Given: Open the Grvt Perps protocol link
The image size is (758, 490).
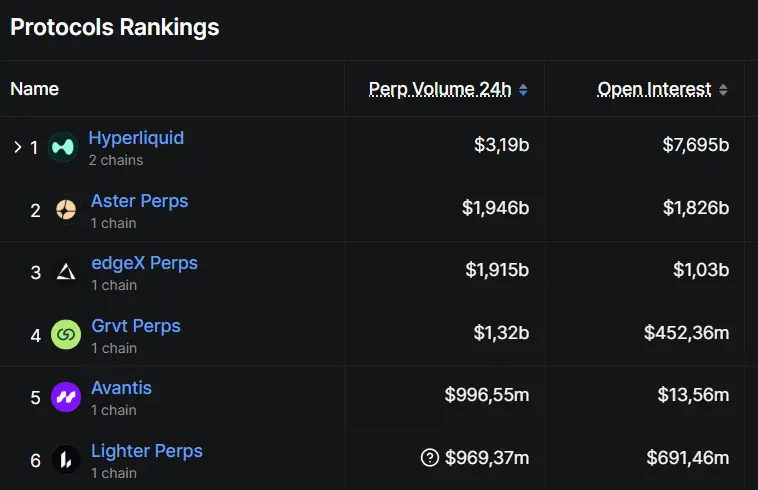Looking at the screenshot, I should [136, 326].
